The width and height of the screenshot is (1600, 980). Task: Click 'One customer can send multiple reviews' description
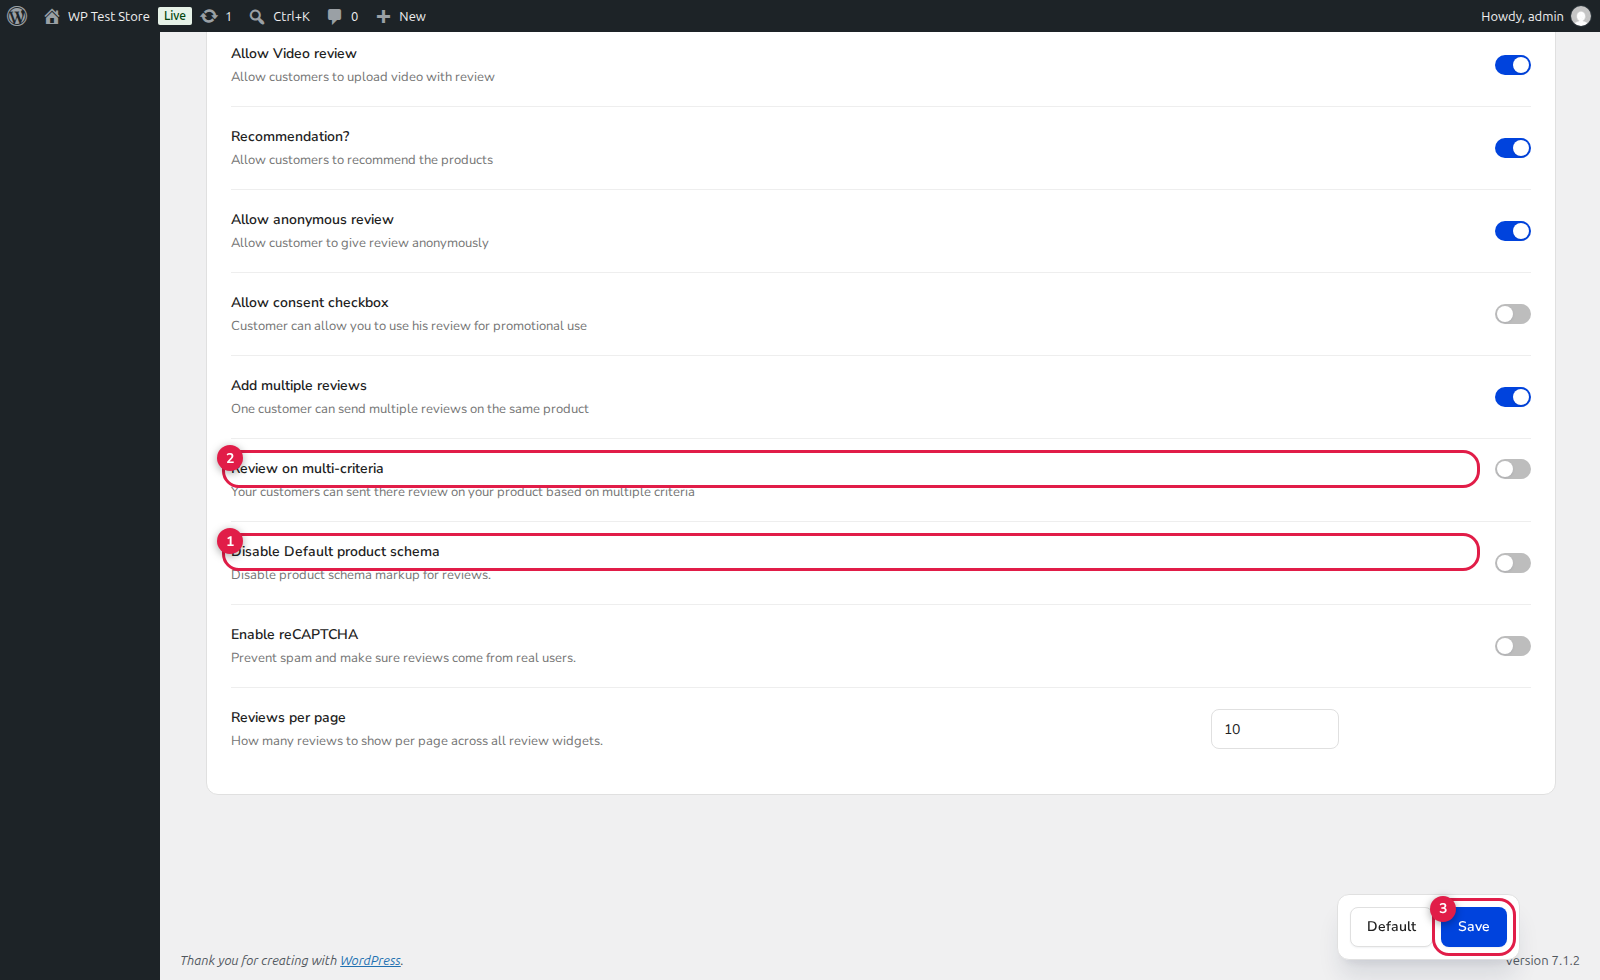pos(410,409)
